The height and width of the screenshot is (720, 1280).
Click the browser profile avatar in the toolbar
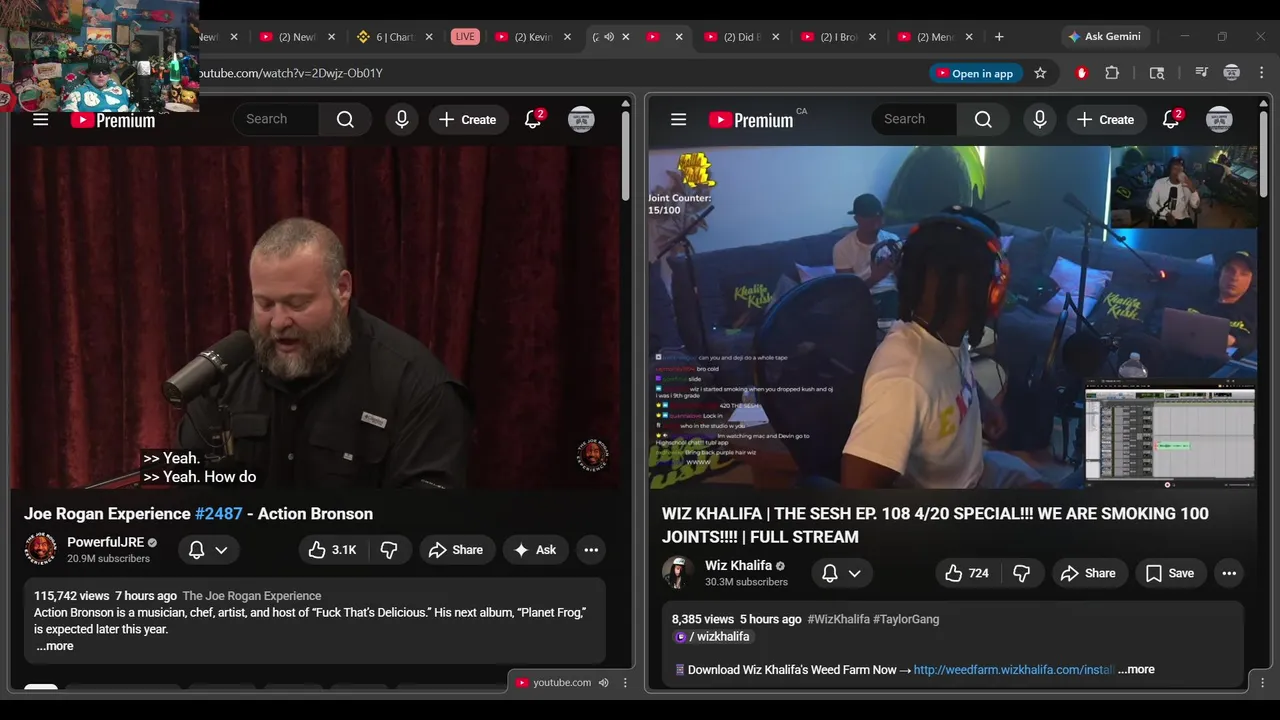tap(1232, 73)
